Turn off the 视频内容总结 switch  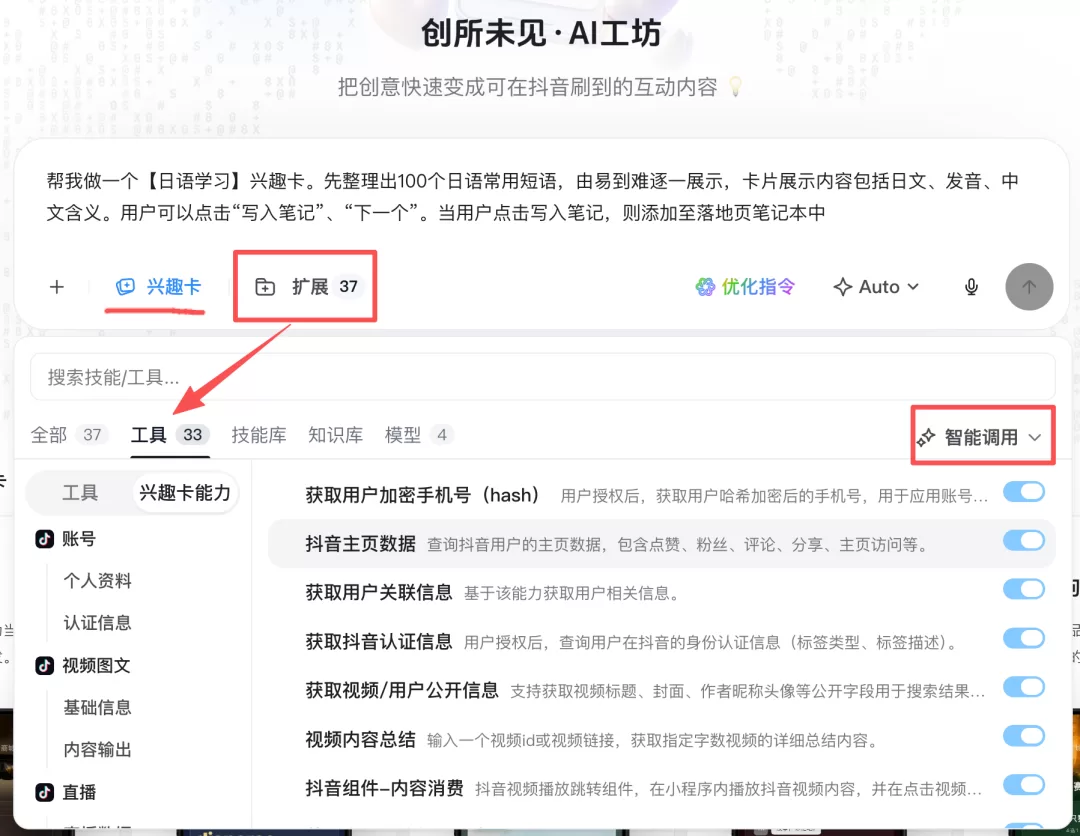[1024, 736]
